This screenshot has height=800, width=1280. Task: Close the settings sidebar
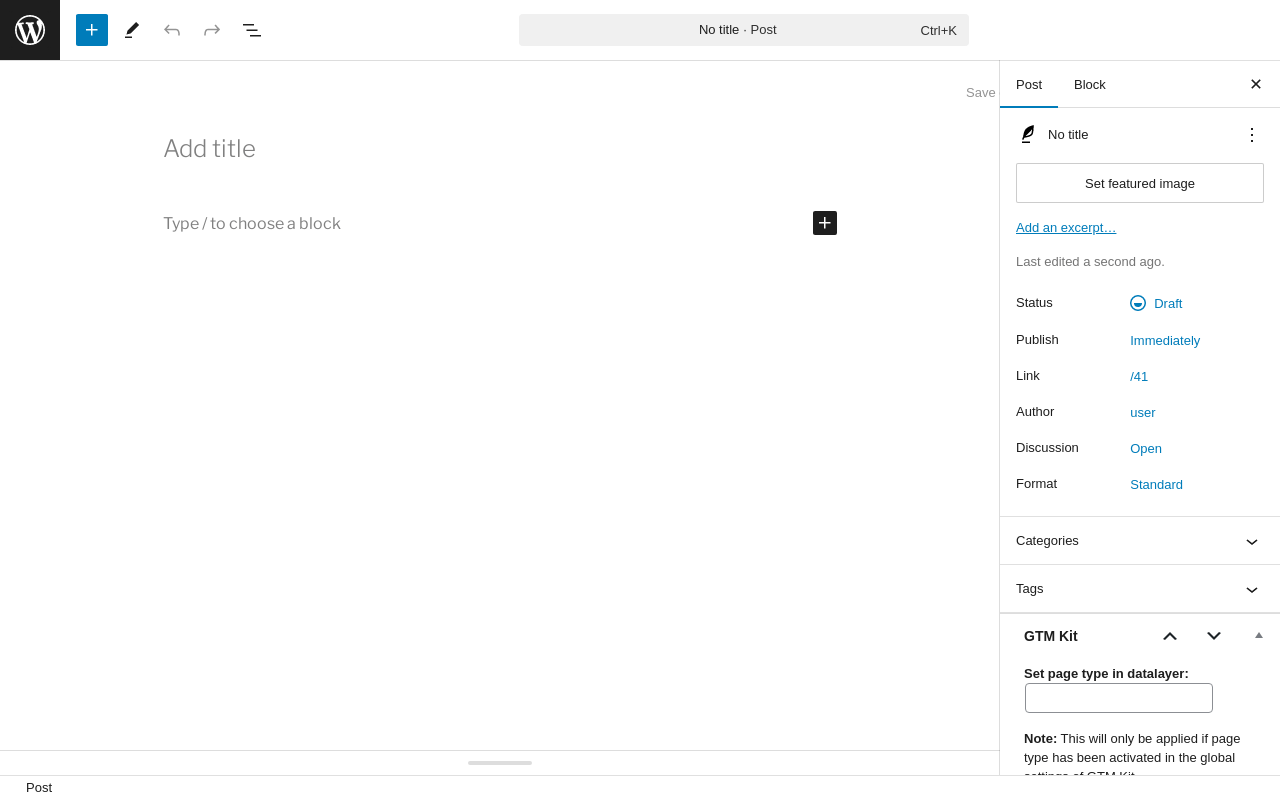click(x=1256, y=85)
